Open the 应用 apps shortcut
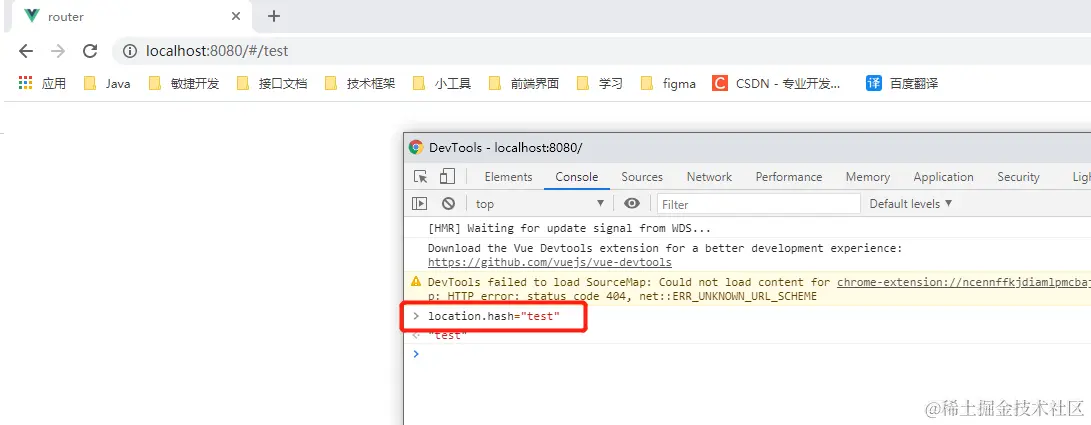Screen dimensions: 1091x425 (x=42, y=83)
